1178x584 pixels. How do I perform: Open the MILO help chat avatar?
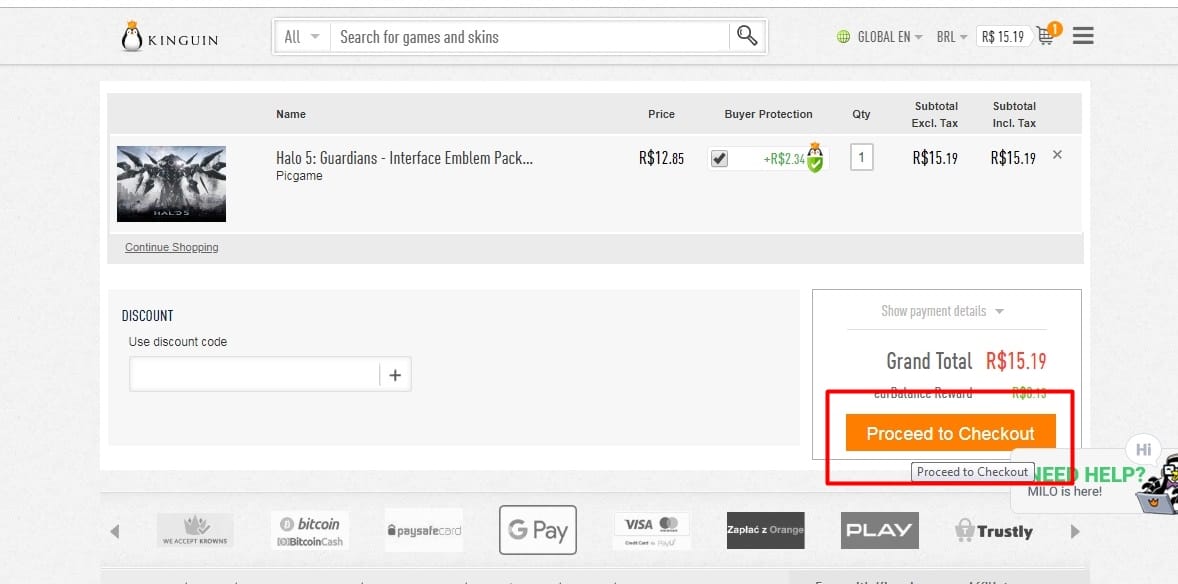[x=1158, y=486]
